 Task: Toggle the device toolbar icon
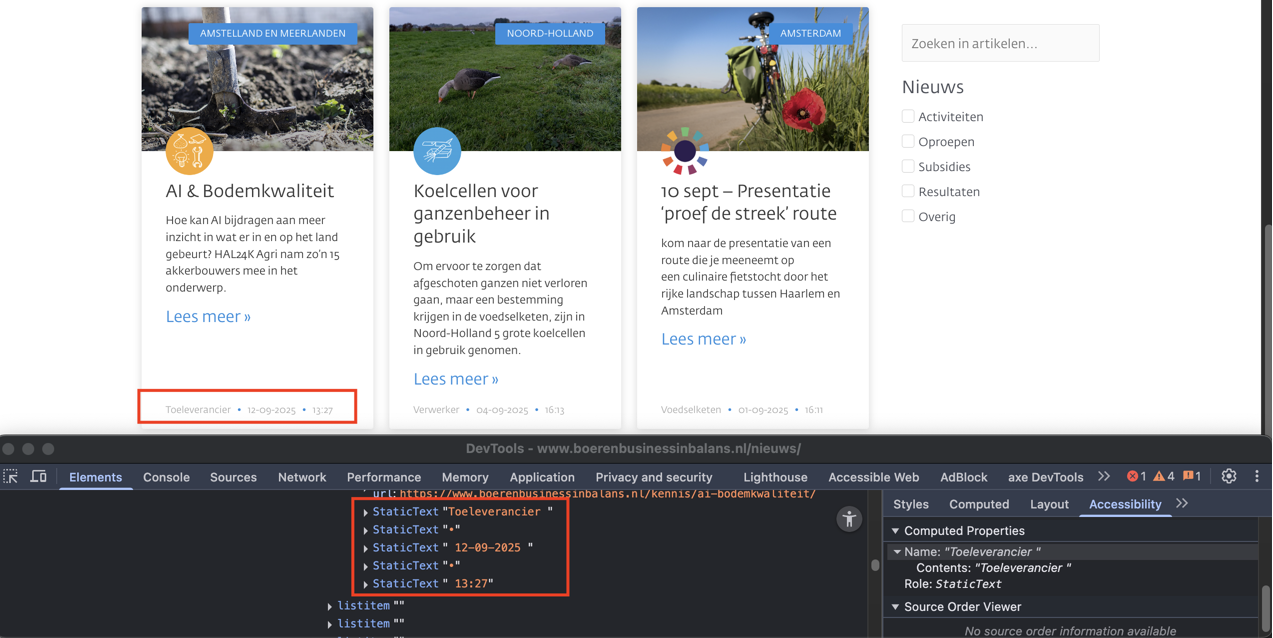(39, 477)
